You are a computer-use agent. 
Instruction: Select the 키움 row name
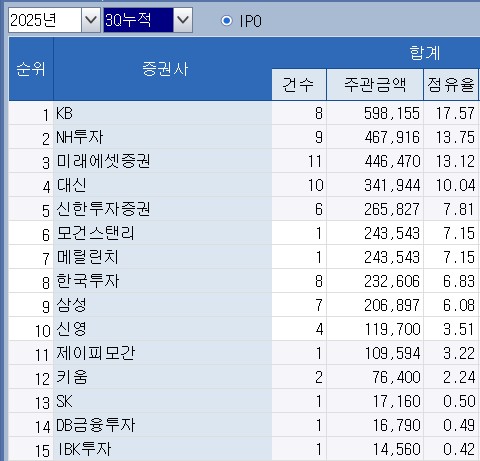72,377
